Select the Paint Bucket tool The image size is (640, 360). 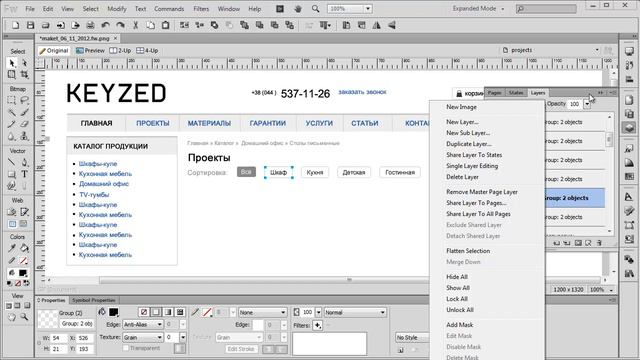tap(24, 248)
